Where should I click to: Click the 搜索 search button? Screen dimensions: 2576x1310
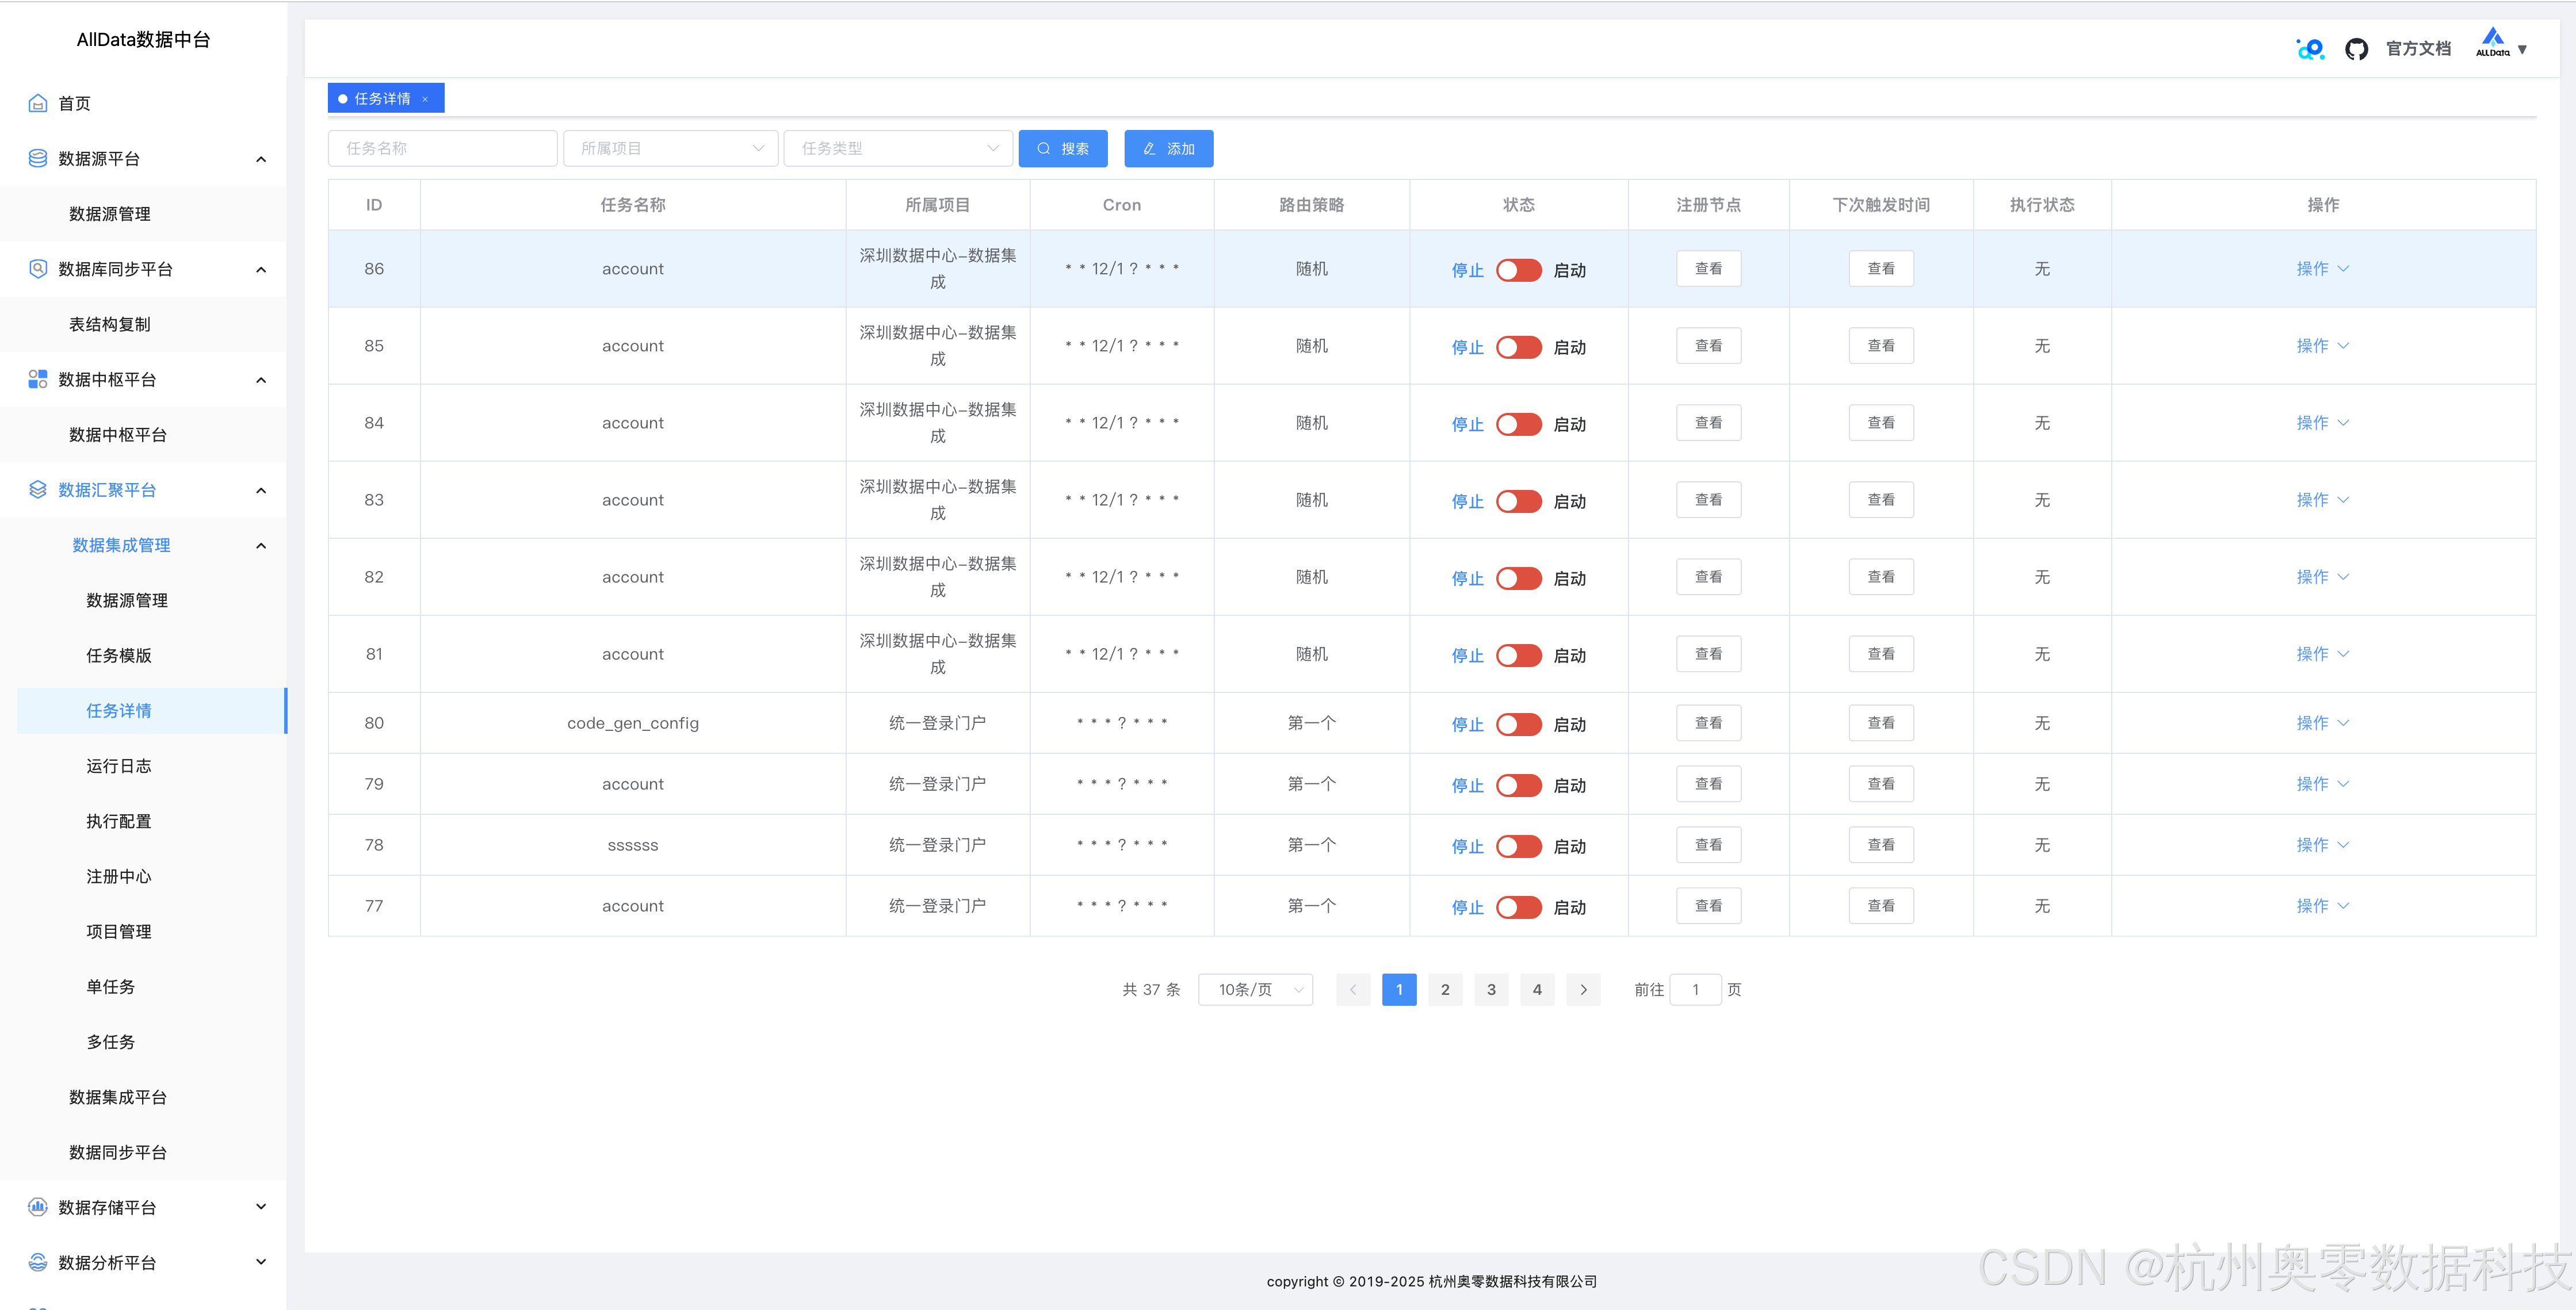[x=1062, y=148]
